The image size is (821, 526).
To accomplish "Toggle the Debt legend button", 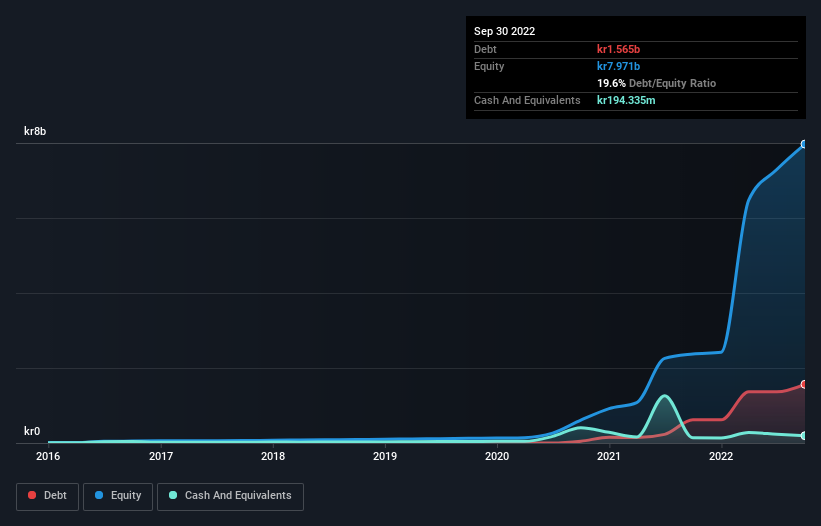I will pyautogui.click(x=47, y=496).
